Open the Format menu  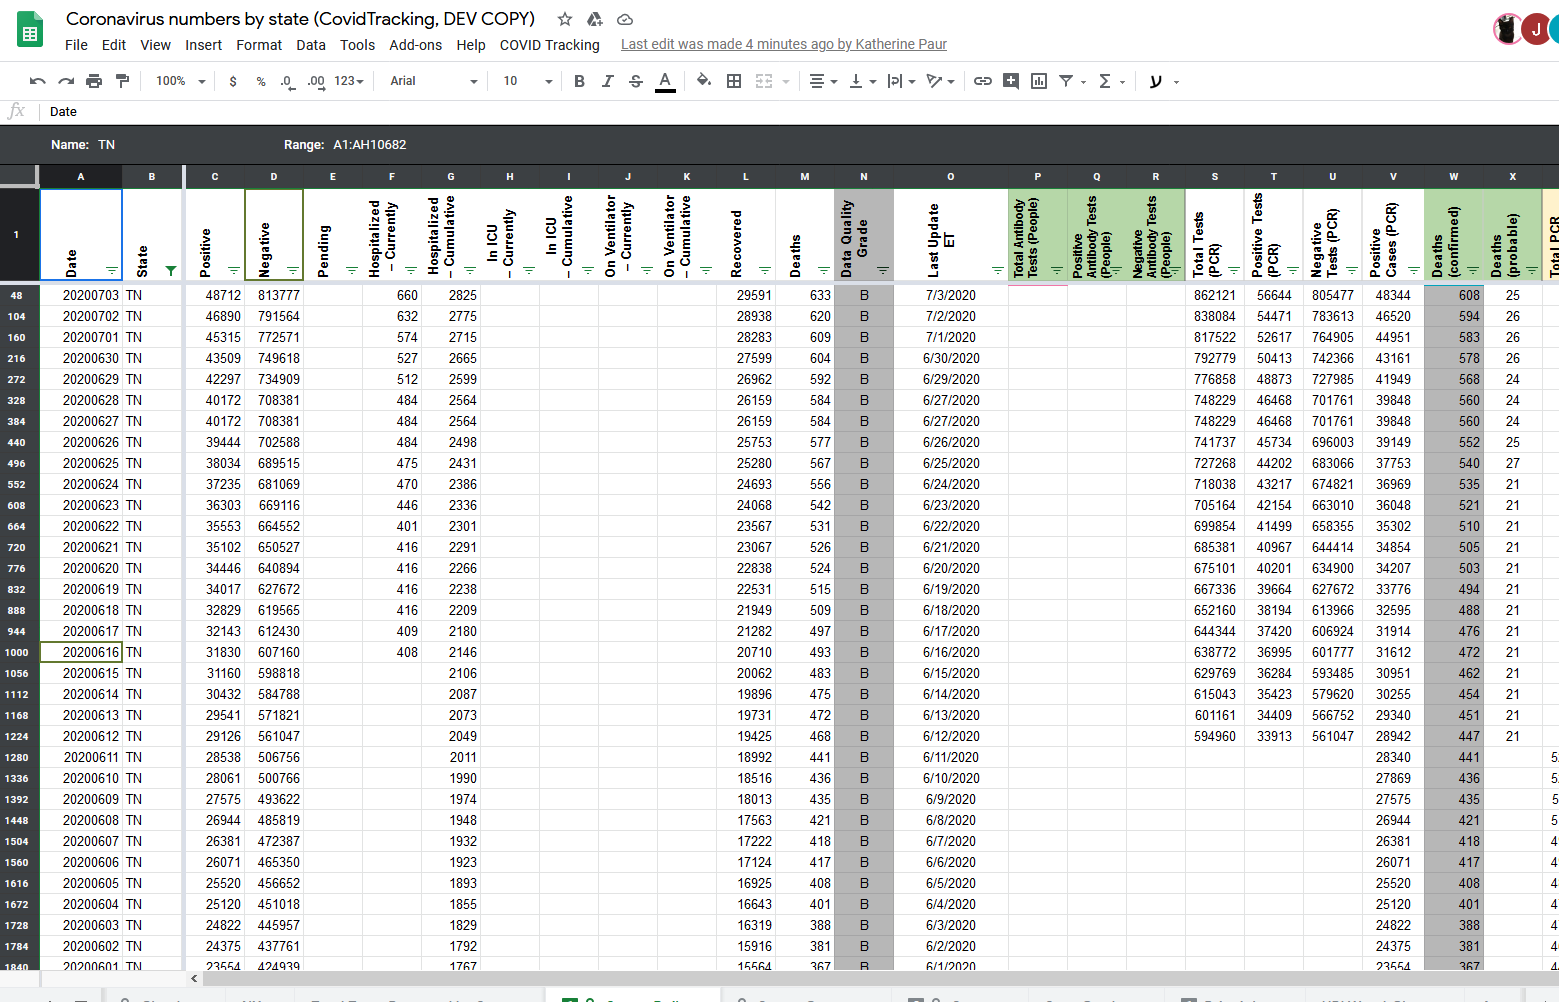coord(259,45)
